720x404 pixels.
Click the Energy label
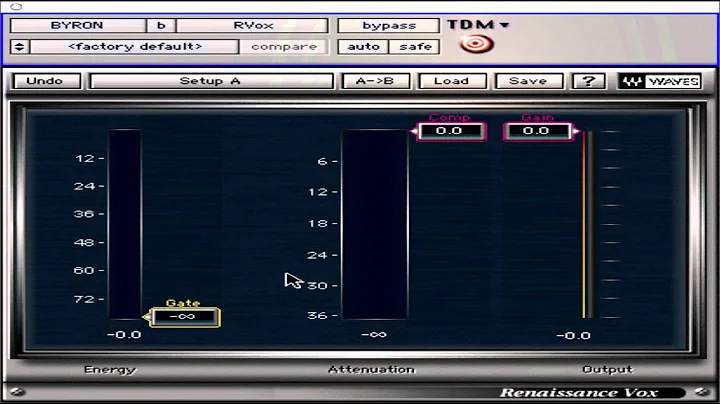click(110, 370)
